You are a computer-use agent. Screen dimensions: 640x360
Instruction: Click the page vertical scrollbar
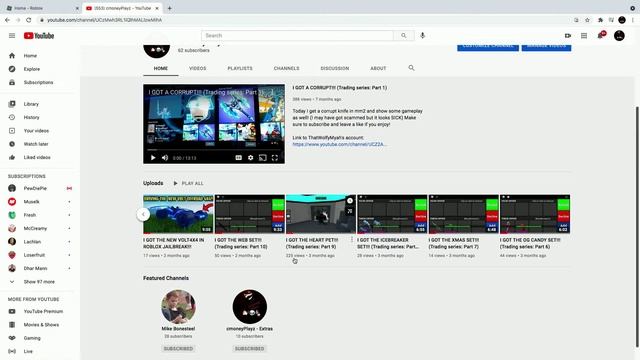click(637, 227)
